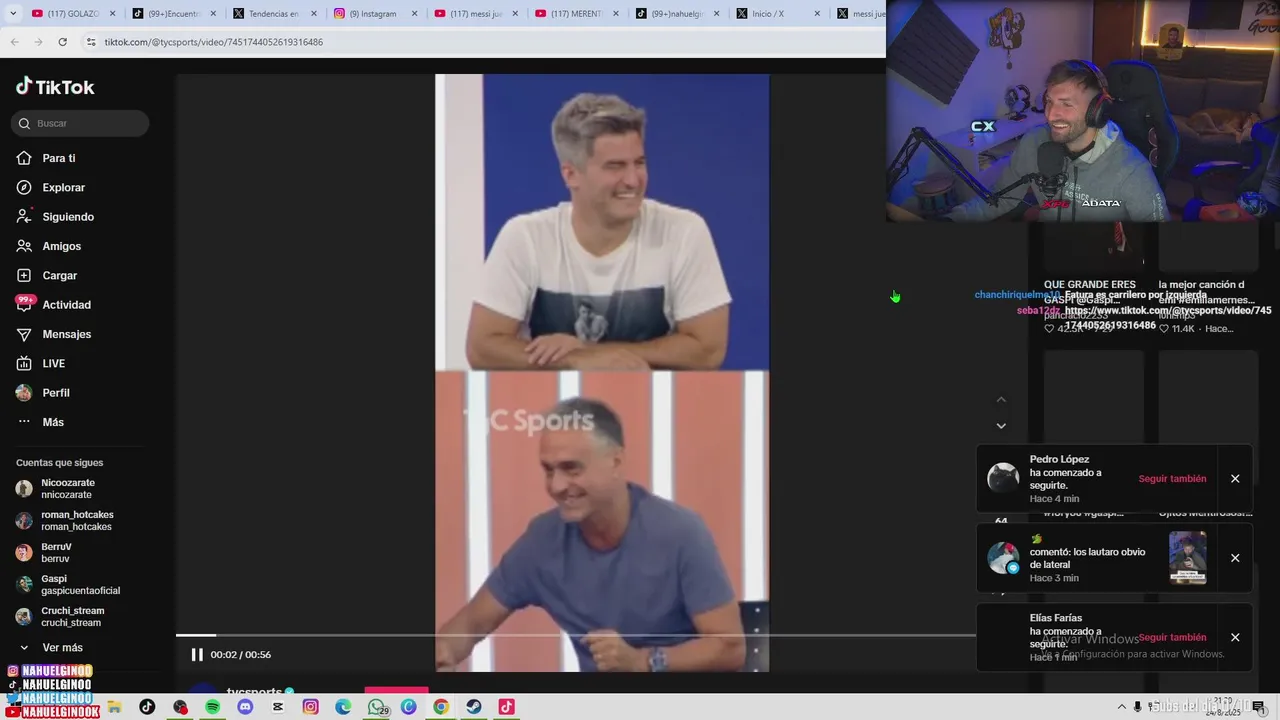The width and height of the screenshot is (1280, 720).
Task: Go to the next video arrow
Action: coord(1001,426)
